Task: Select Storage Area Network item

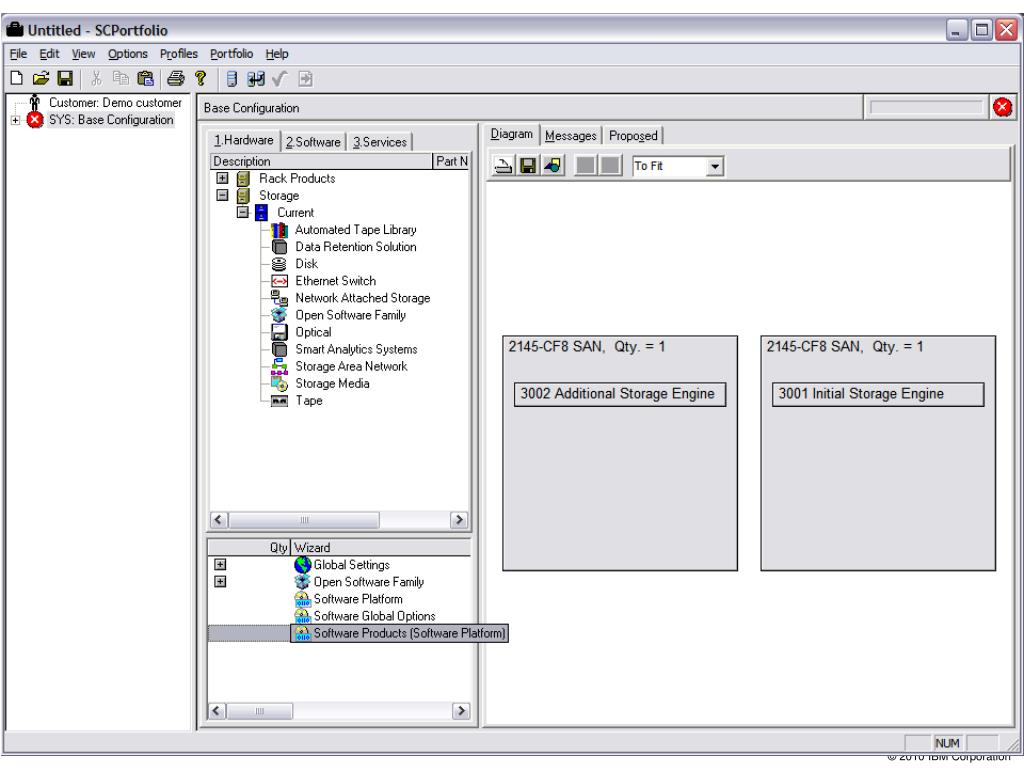Action: (x=351, y=366)
